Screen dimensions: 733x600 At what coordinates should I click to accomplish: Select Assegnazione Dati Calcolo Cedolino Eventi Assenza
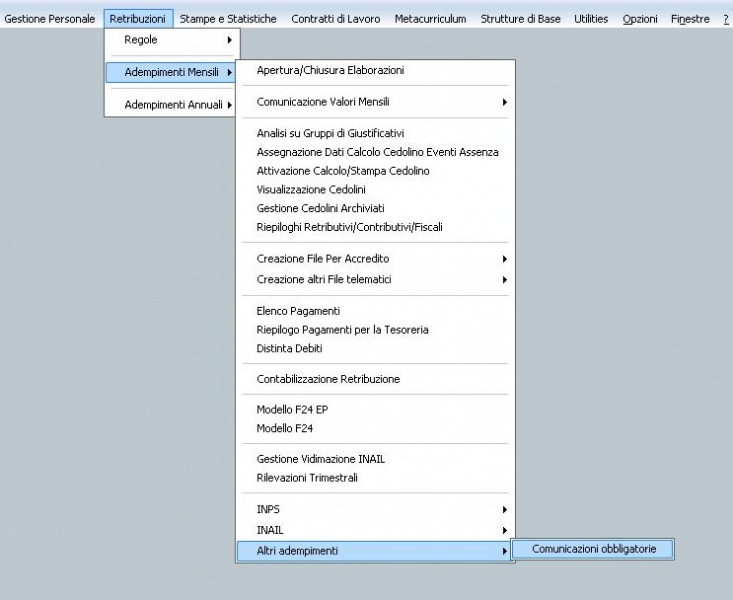point(375,152)
